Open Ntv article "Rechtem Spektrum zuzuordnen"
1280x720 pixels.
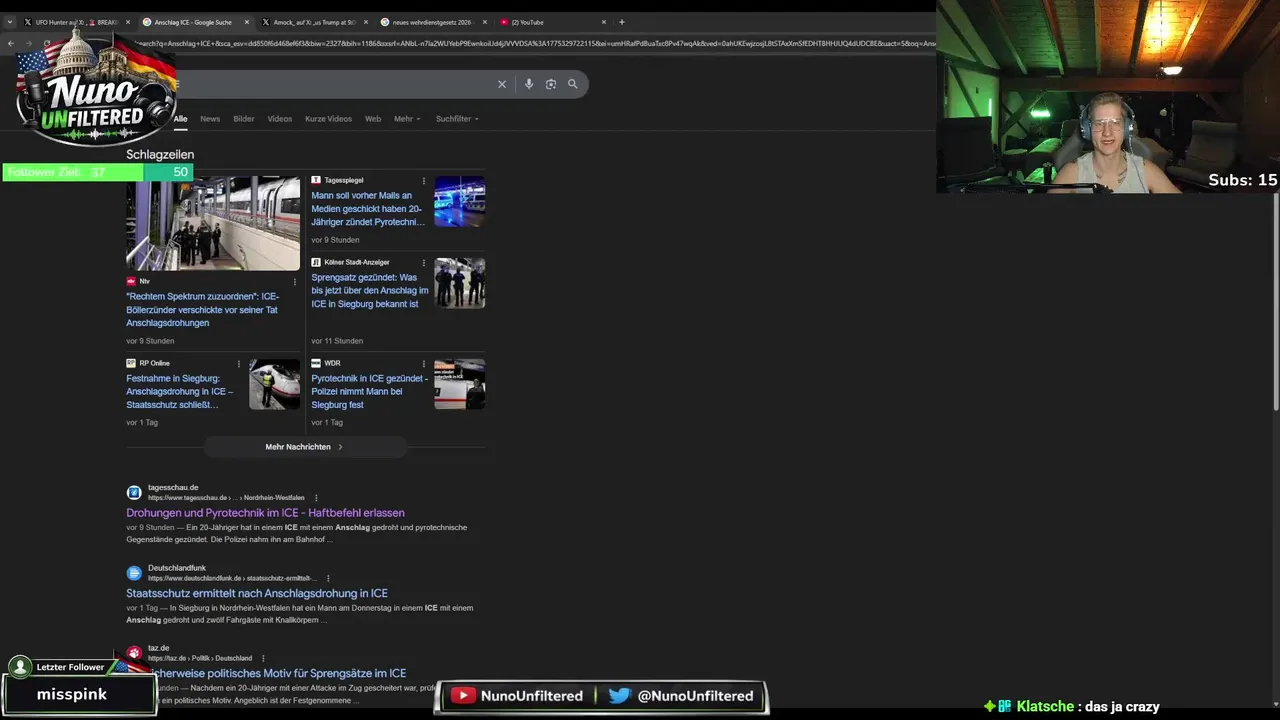pos(203,310)
